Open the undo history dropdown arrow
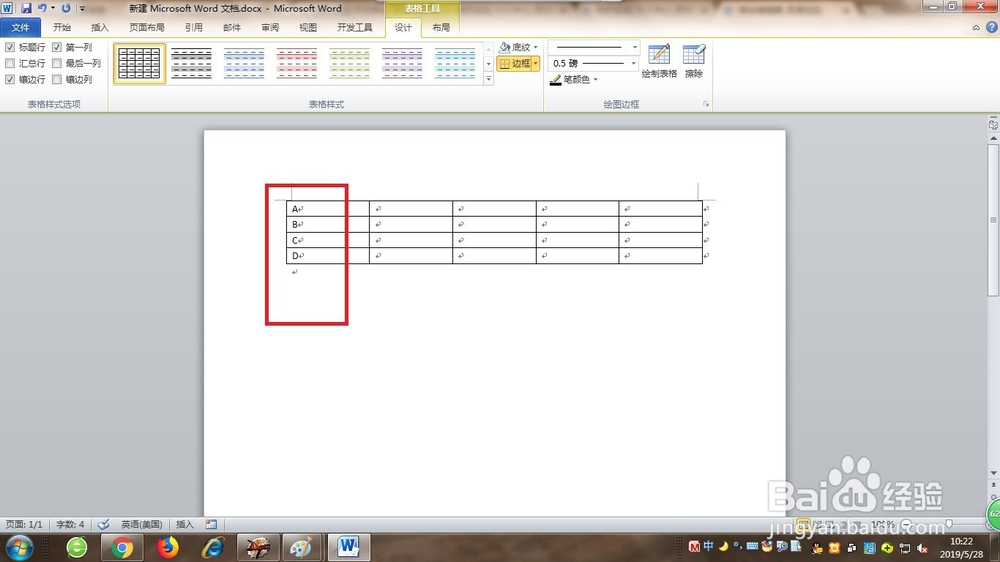The image size is (1000, 562). (52, 8)
